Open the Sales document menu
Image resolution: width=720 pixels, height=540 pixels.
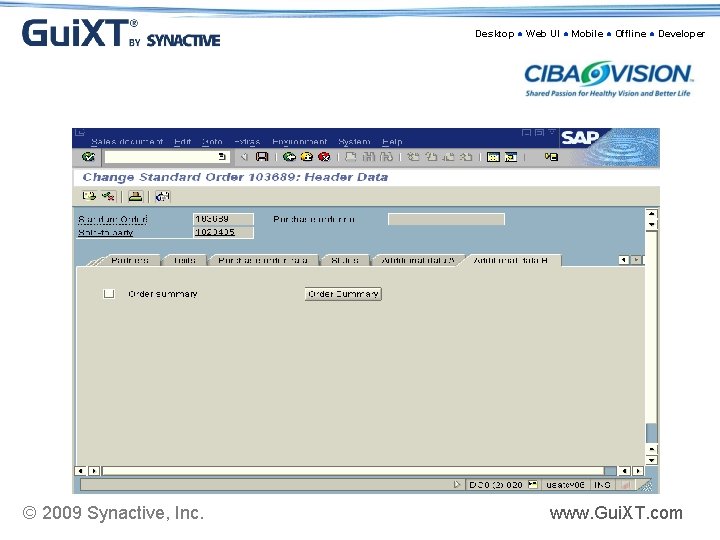click(x=127, y=141)
